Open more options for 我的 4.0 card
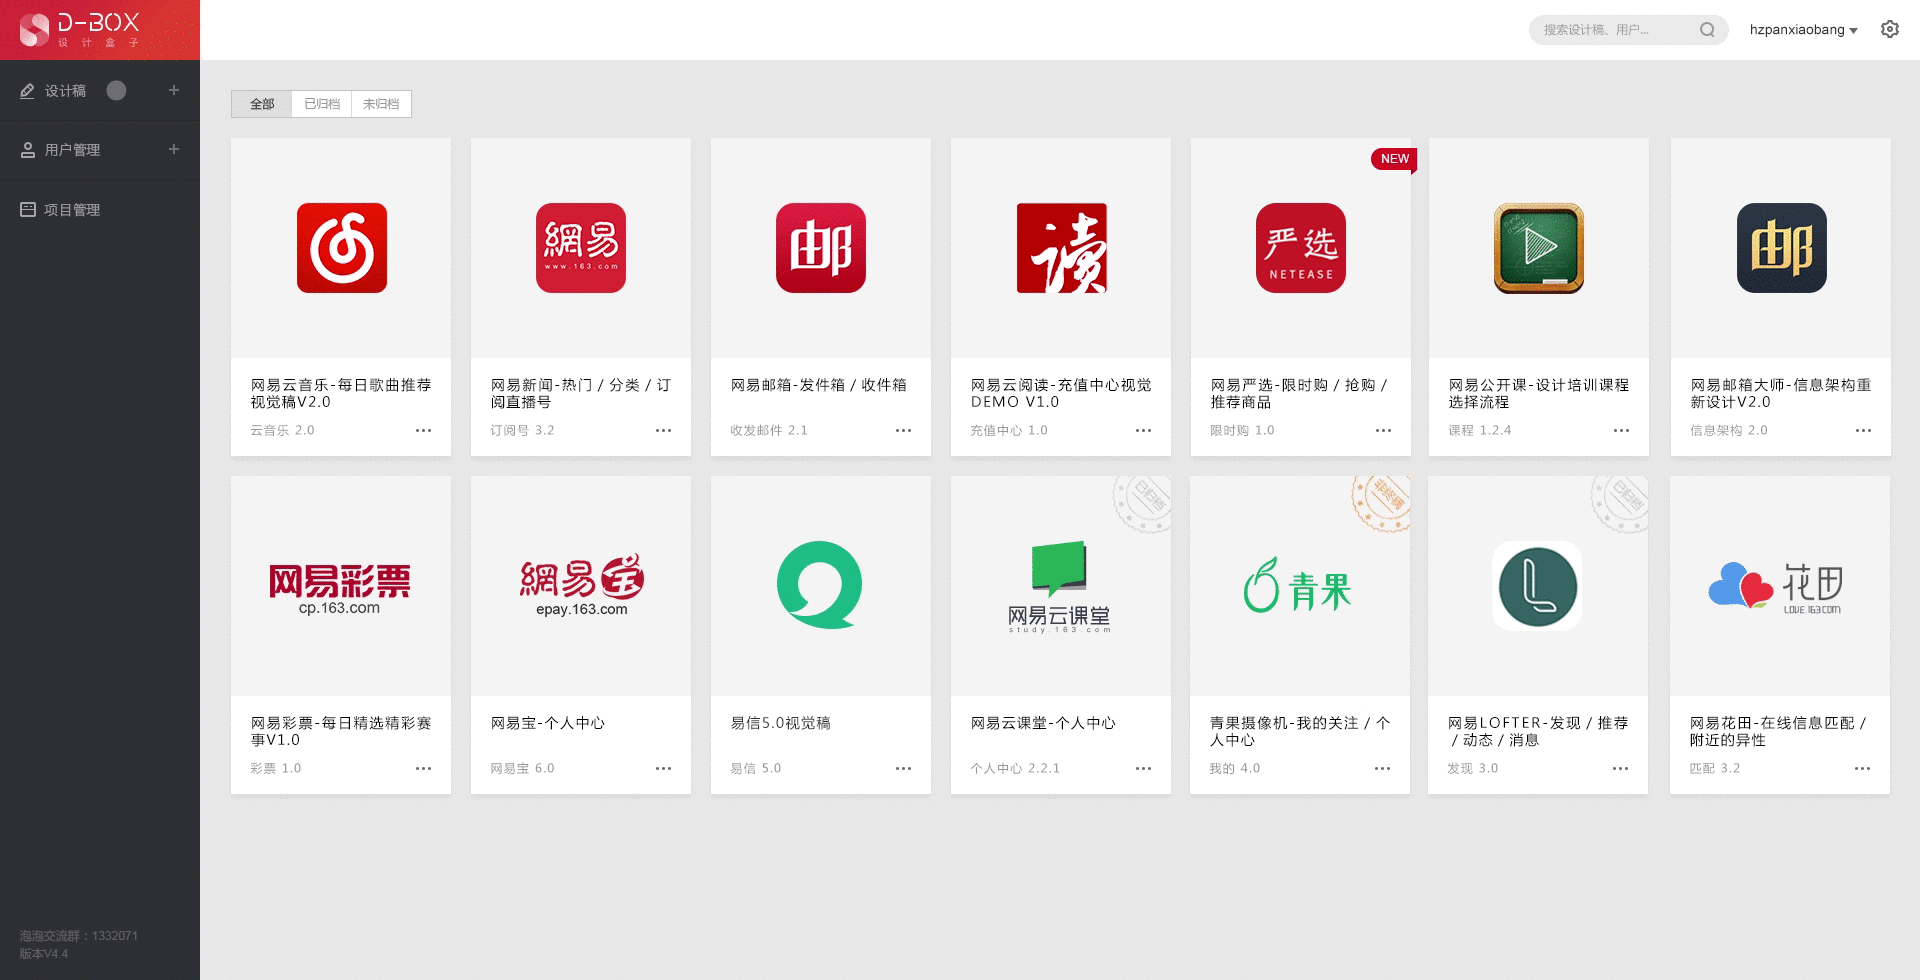This screenshot has height=980, width=1920. tap(1383, 769)
